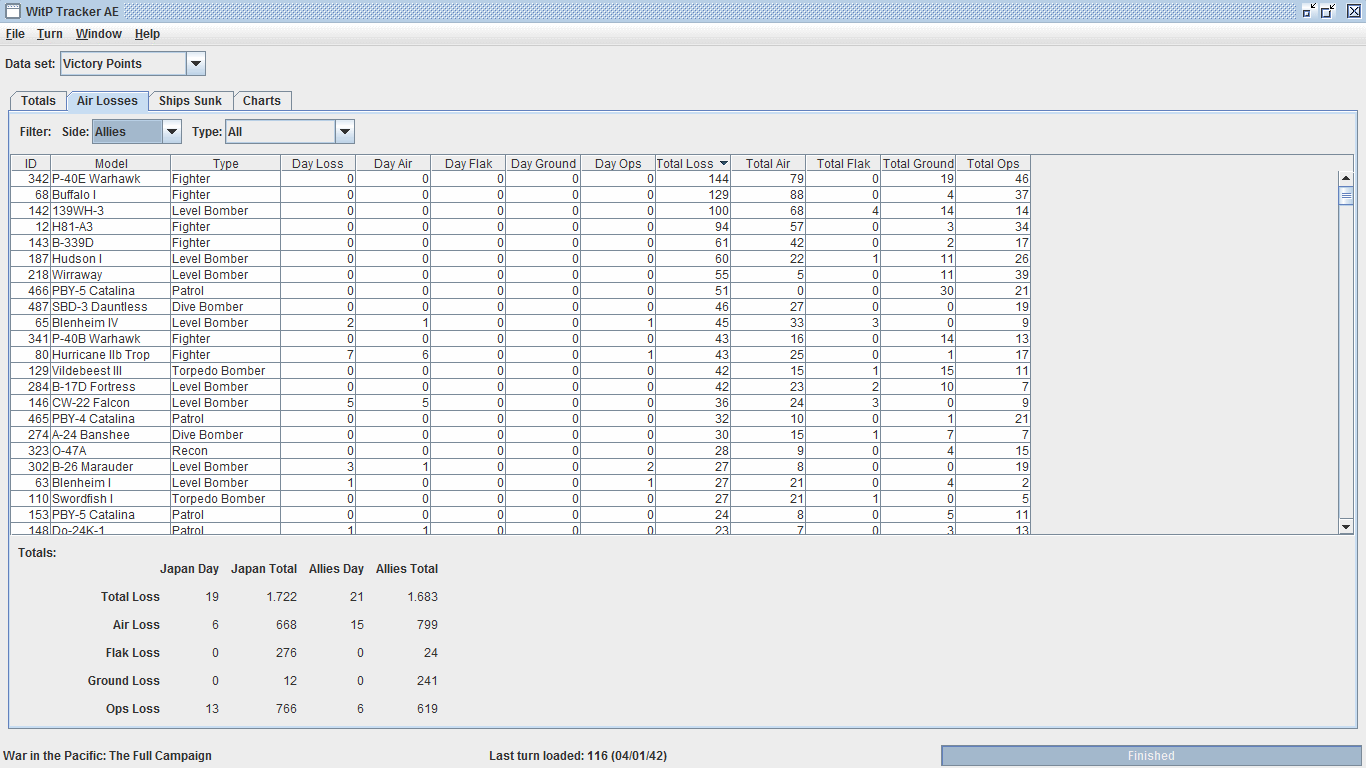
Task: Click the table scrollbar up arrow
Action: [x=1346, y=178]
